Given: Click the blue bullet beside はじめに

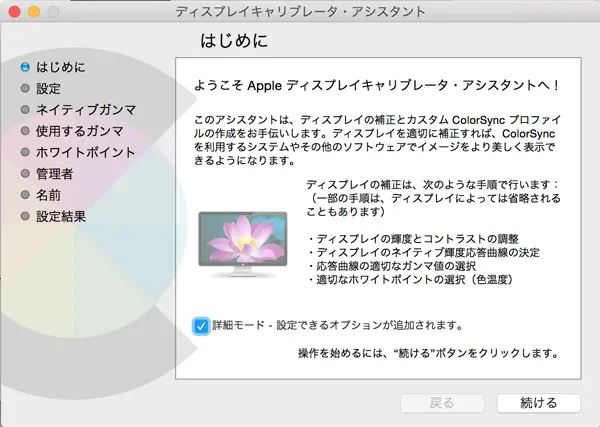Looking at the screenshot, I should (25, 67).
